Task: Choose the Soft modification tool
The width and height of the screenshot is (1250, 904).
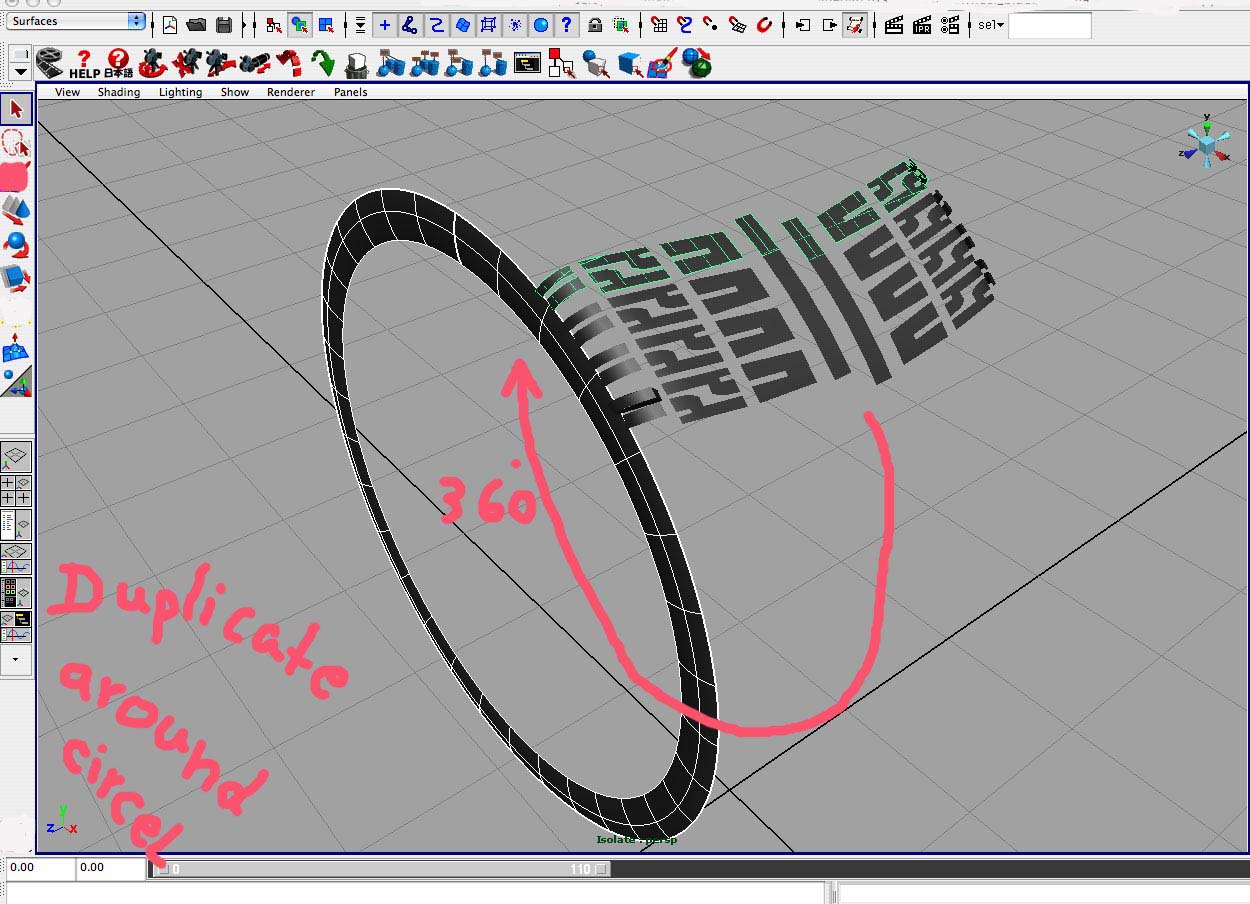Action: point(16,348)
